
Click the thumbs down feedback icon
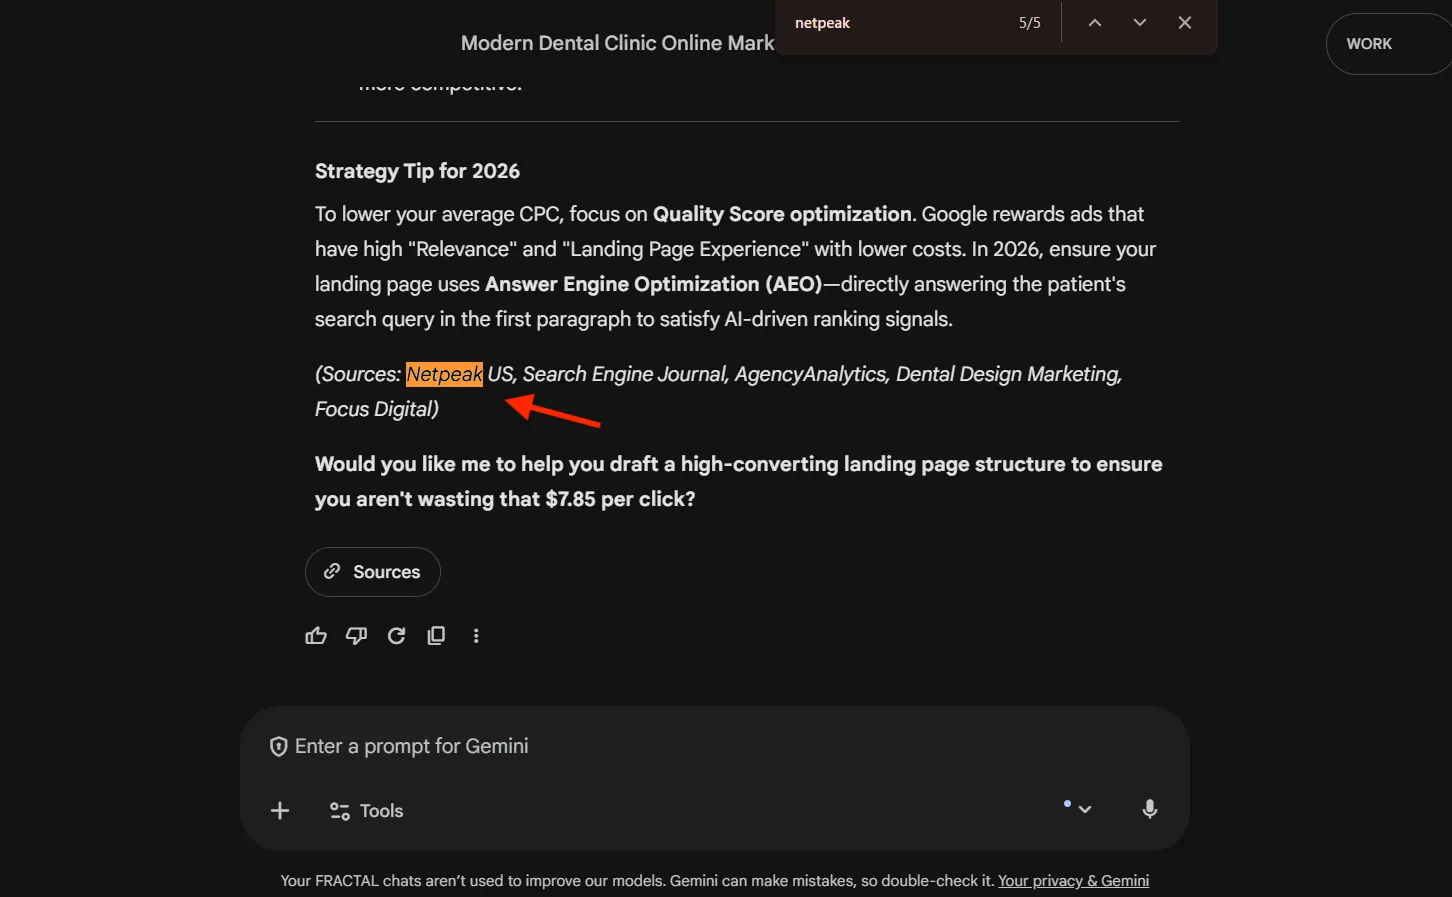pos(356,636)
